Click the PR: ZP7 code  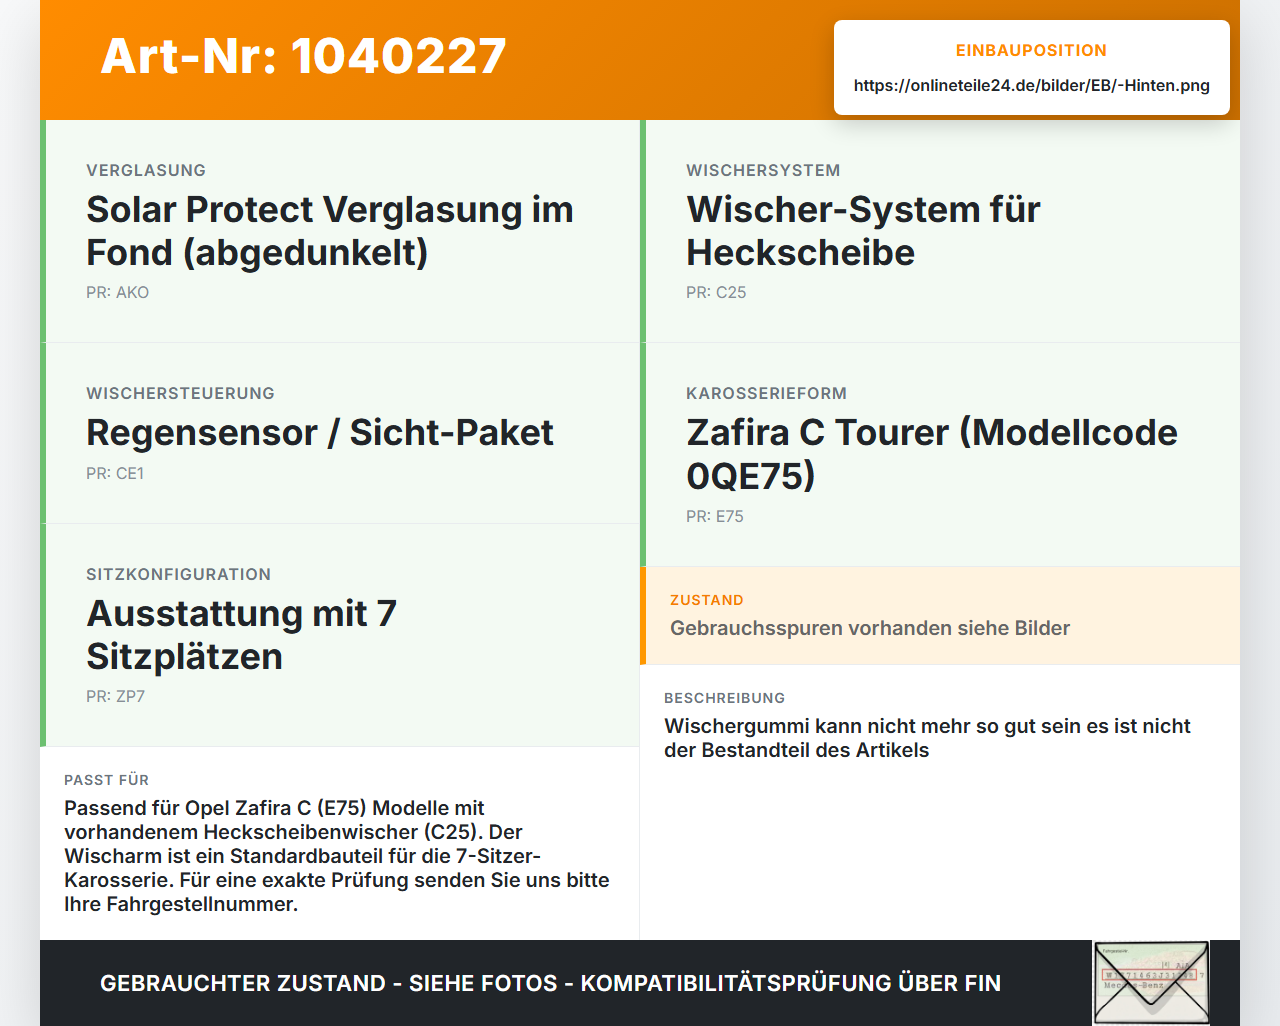coord(115,696)
